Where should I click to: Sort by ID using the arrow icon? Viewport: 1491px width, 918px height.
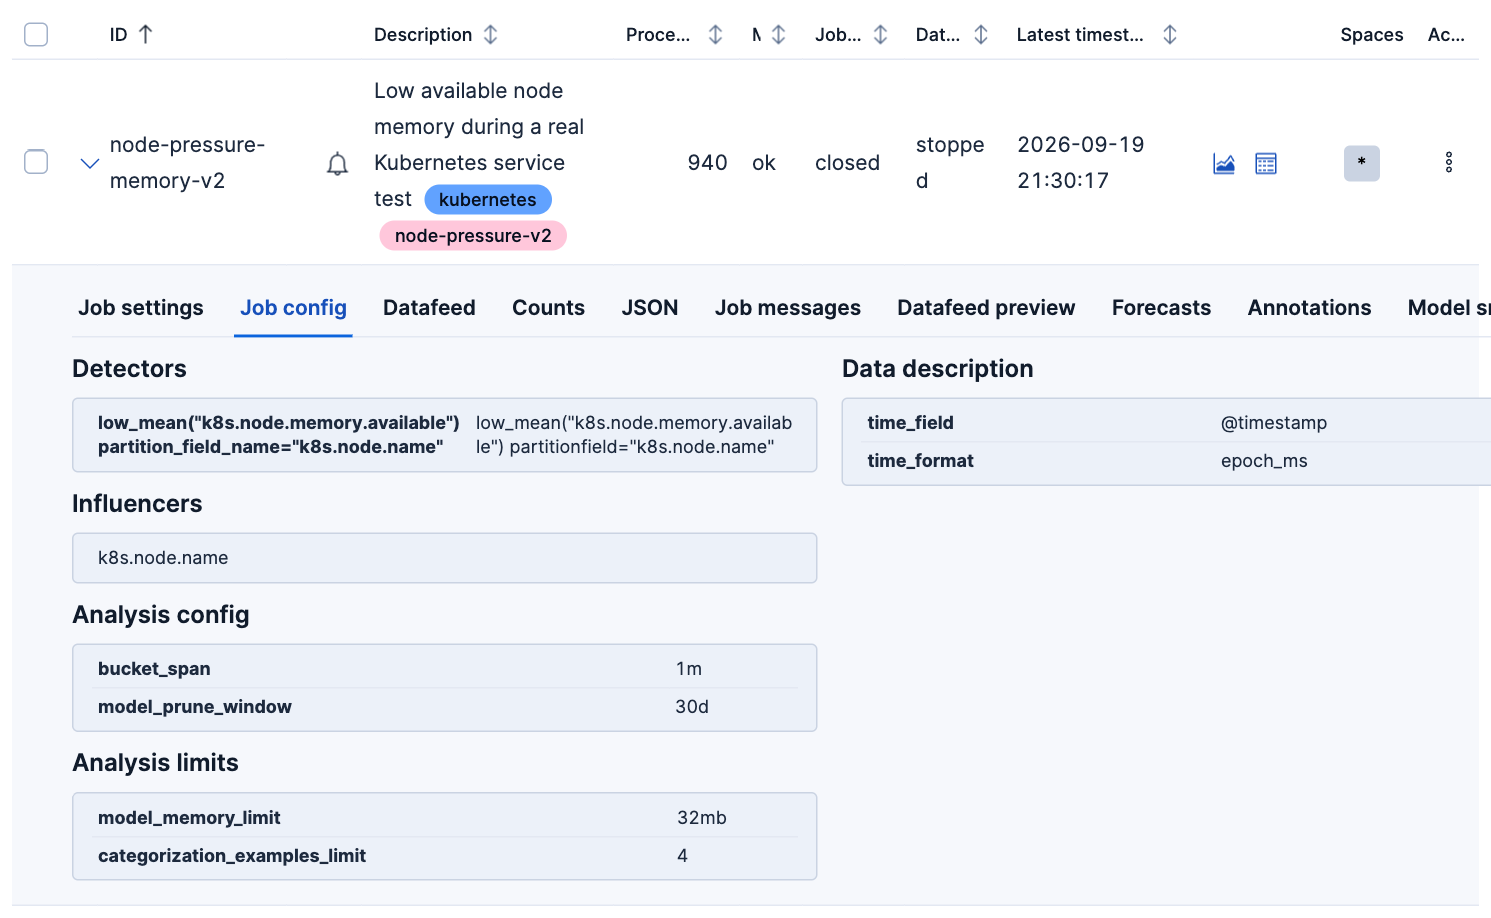pos(146,34)
